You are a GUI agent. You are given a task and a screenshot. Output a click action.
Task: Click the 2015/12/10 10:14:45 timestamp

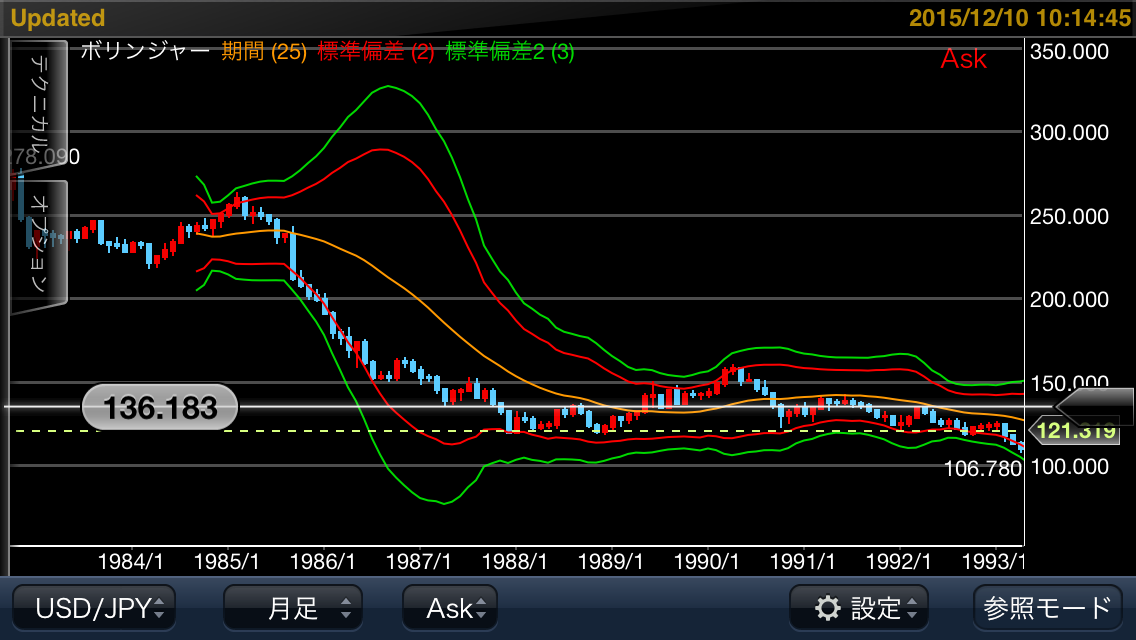click(1020, 17)
